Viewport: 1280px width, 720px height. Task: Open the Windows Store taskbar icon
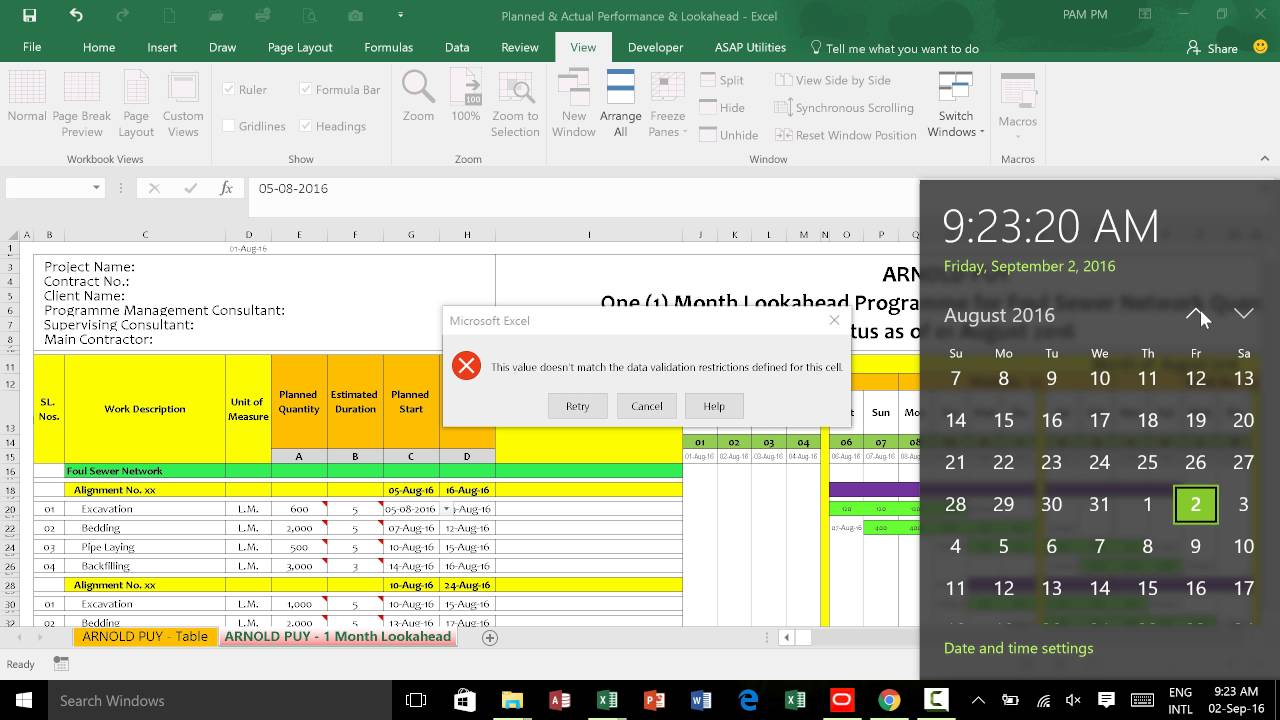pos(465,700)
